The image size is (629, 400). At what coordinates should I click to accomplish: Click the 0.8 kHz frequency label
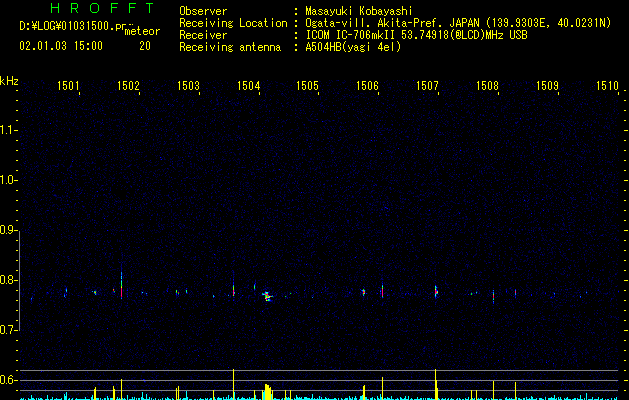click(x=8, y=280)
